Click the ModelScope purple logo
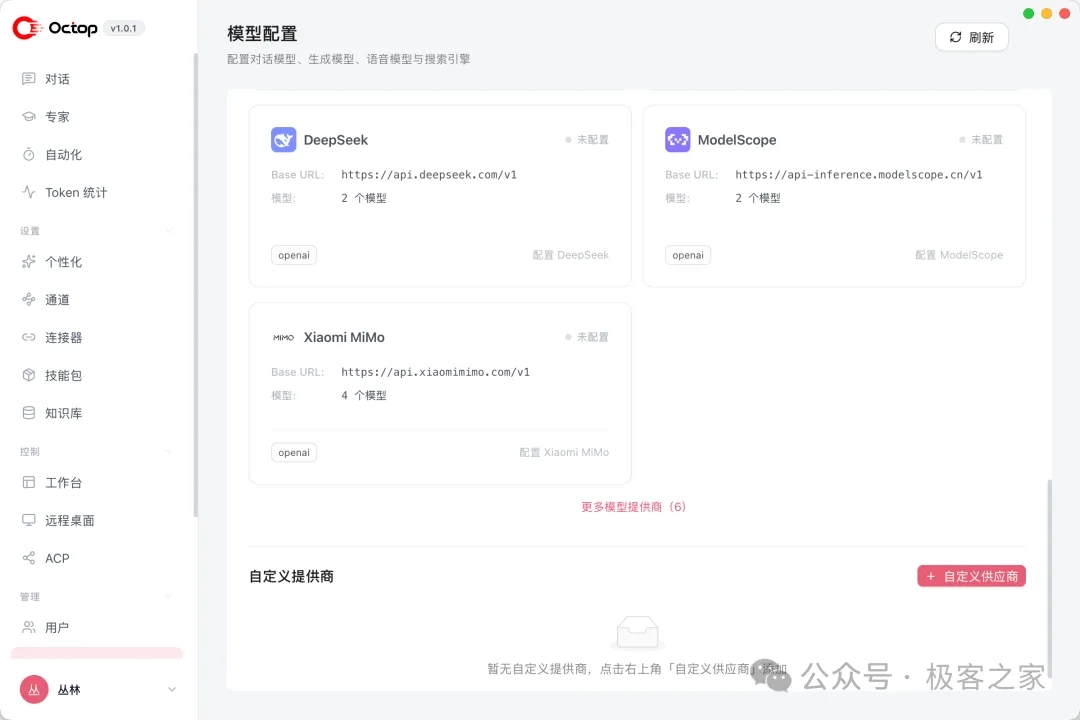Image resolution: width=1080 pixels, height=720 pixels. tap(677, 139)
